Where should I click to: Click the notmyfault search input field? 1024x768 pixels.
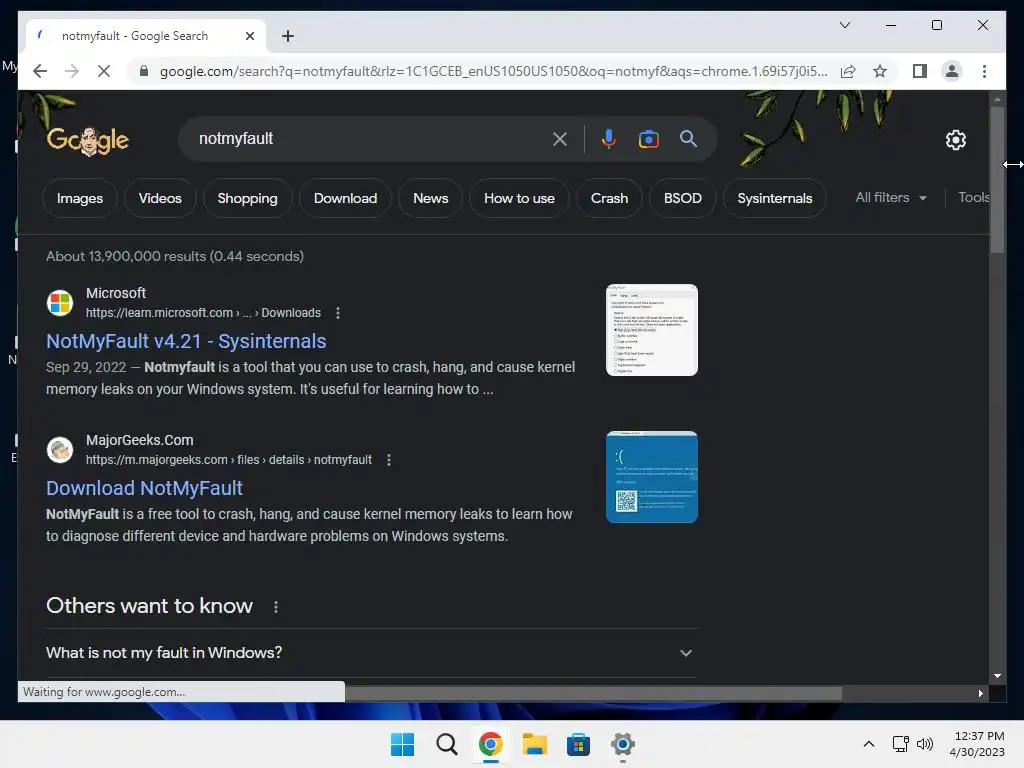click(369, 139)
